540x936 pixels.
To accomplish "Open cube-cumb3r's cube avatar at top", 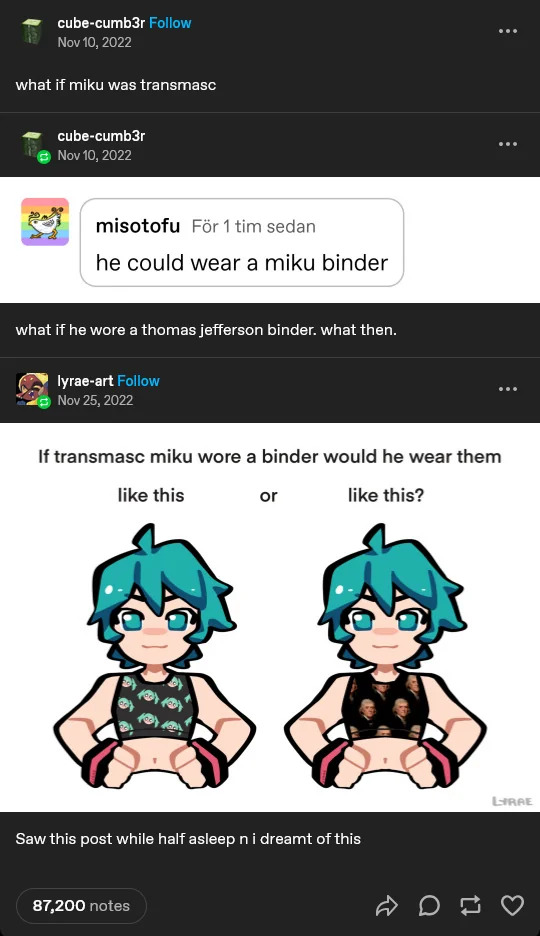I will (32, 32).
